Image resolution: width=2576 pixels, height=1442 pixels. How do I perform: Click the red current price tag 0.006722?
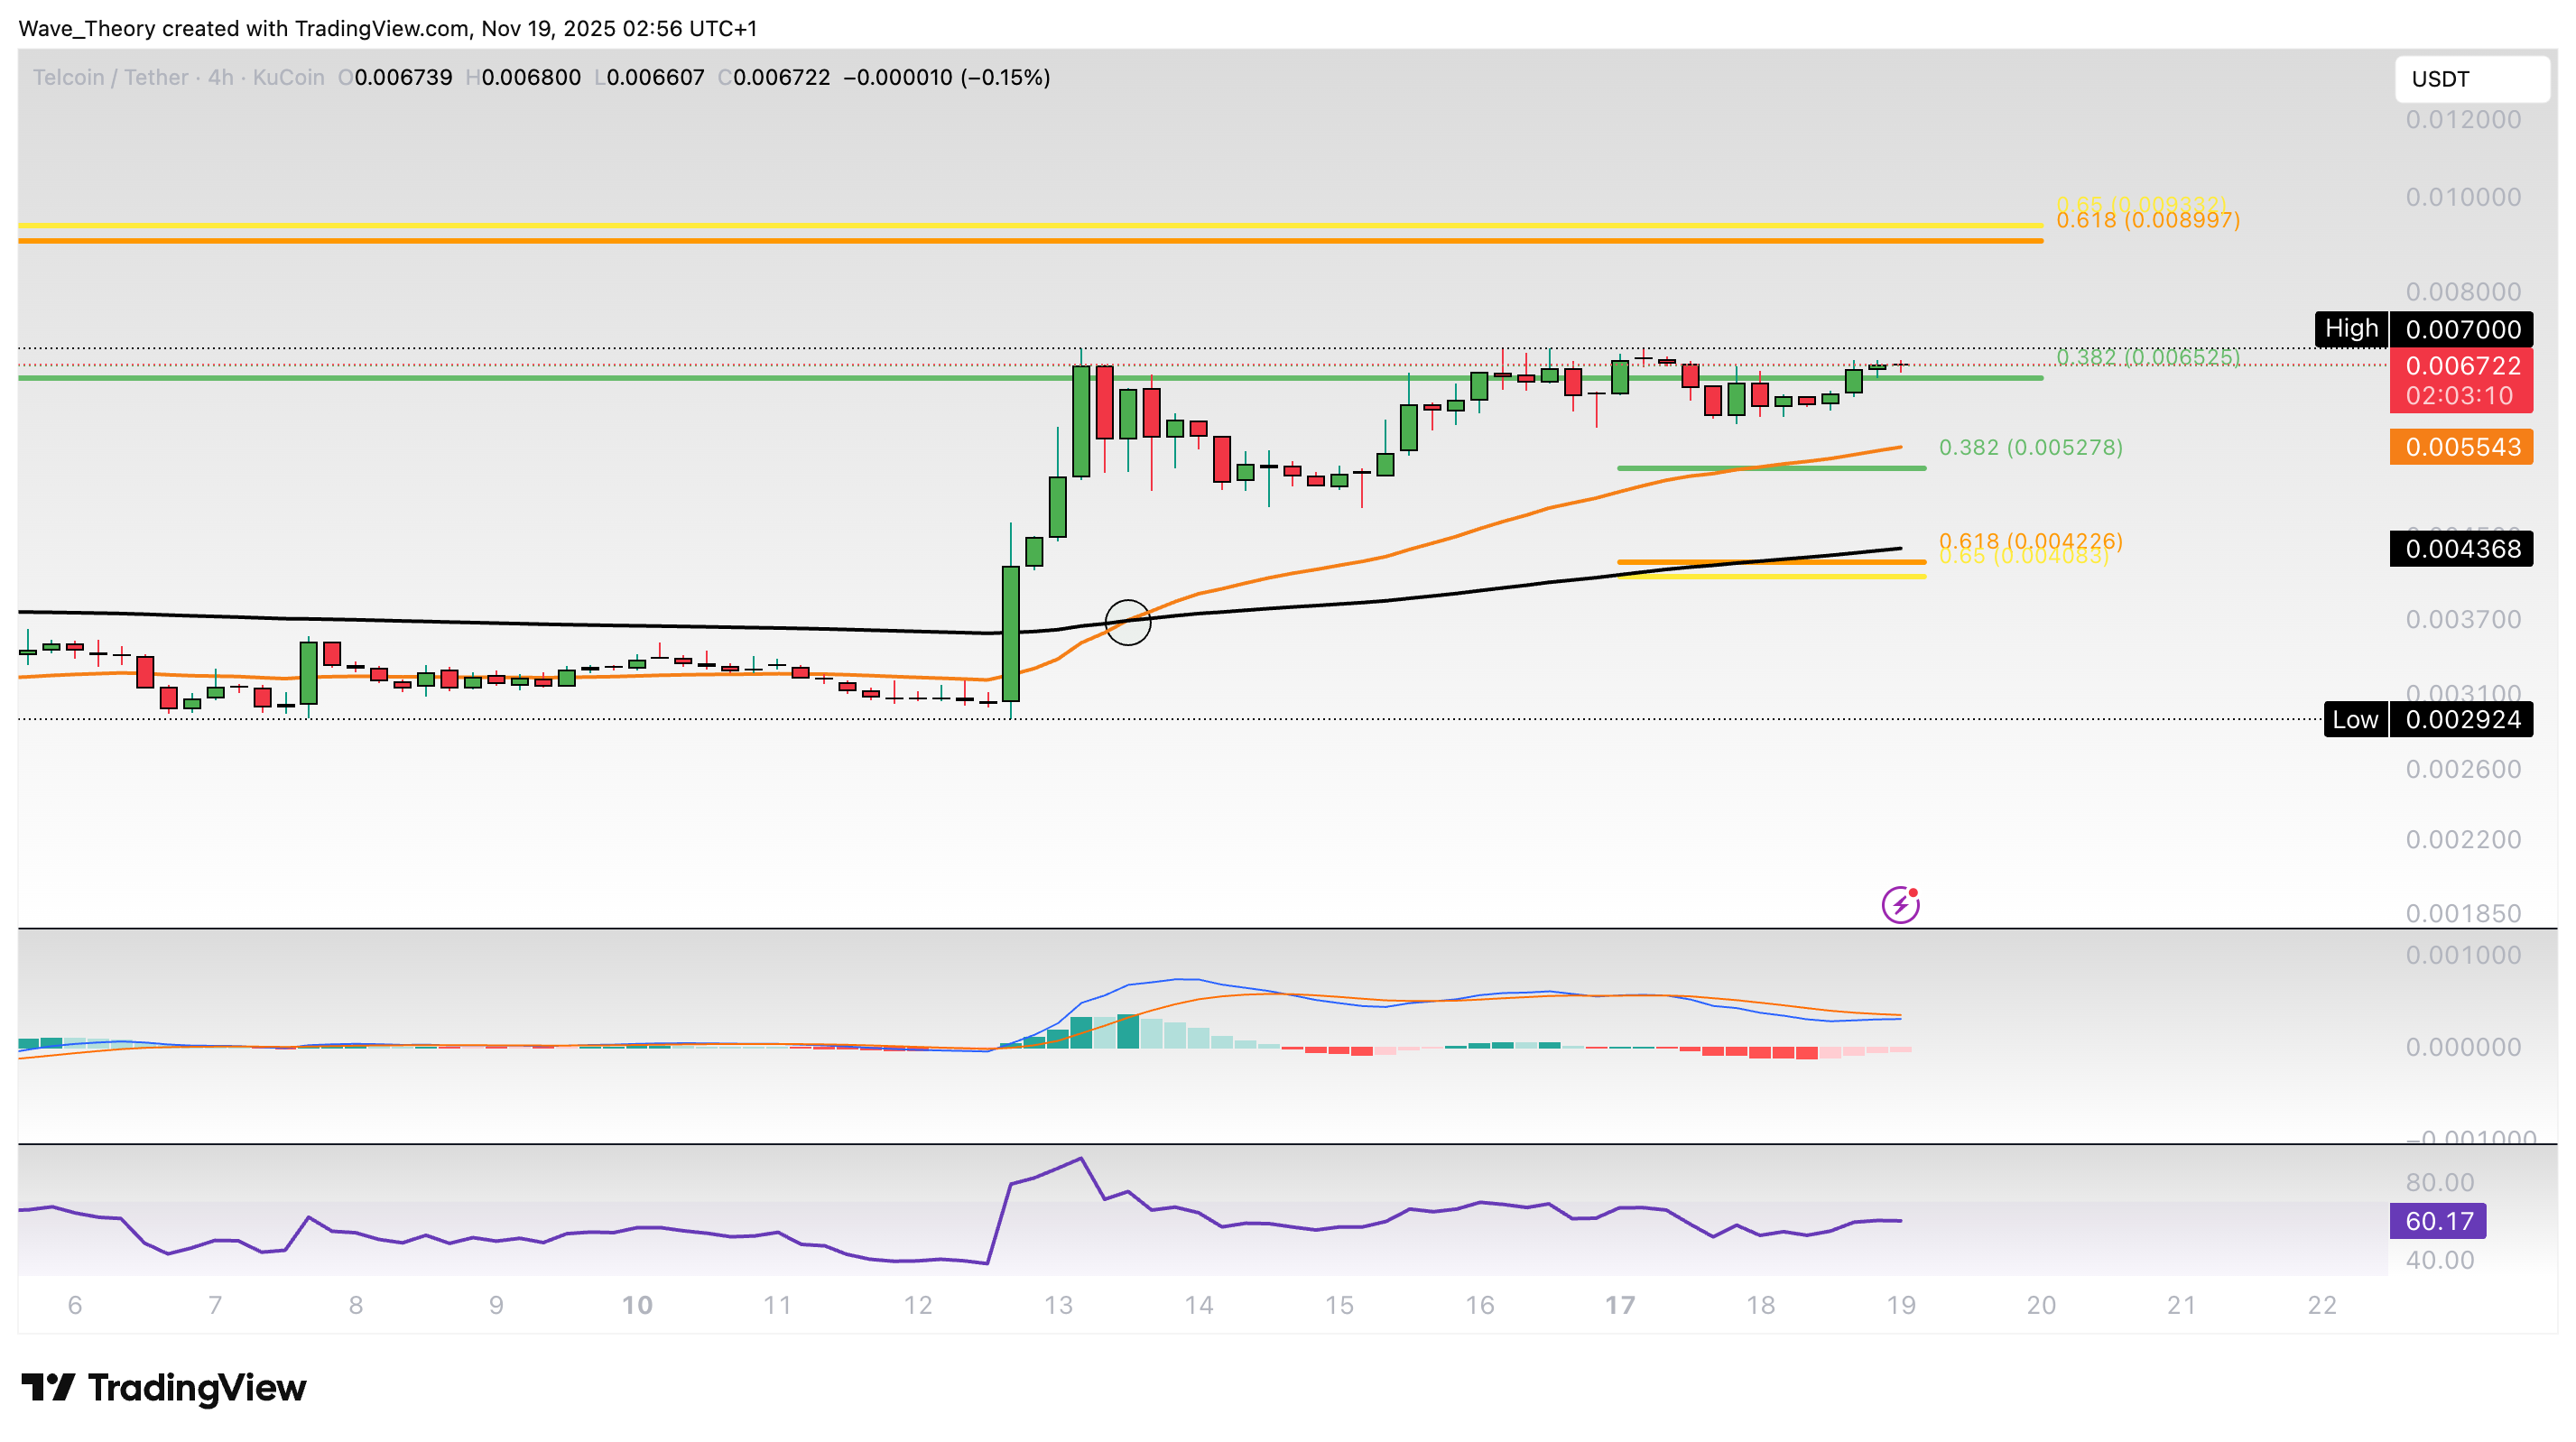click(2461, 367)
